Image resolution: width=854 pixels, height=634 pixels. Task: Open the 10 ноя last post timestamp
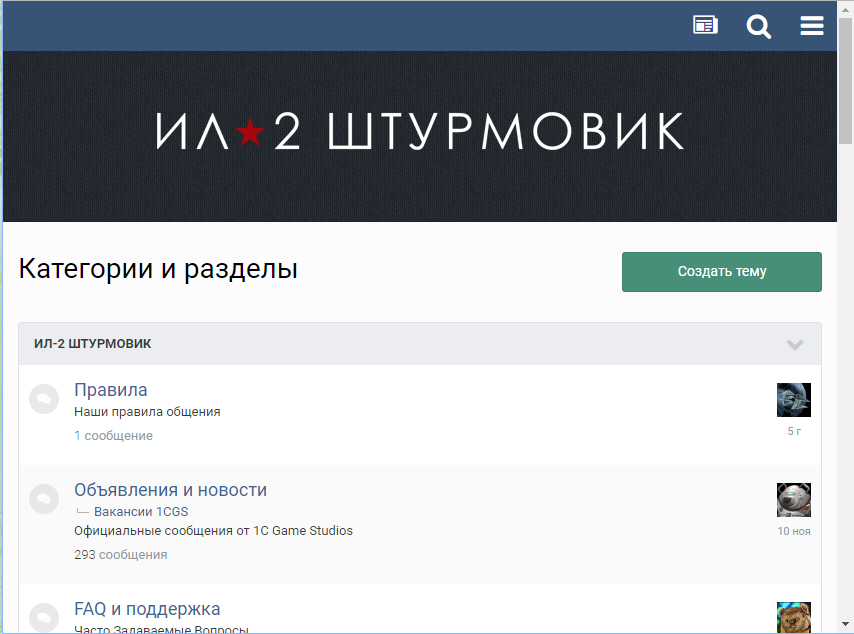click(794, 532)
